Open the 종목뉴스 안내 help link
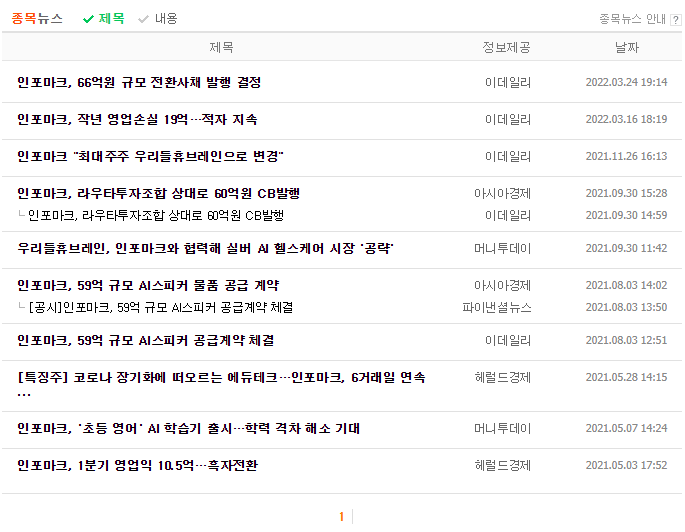 click(x=632, y=19)
